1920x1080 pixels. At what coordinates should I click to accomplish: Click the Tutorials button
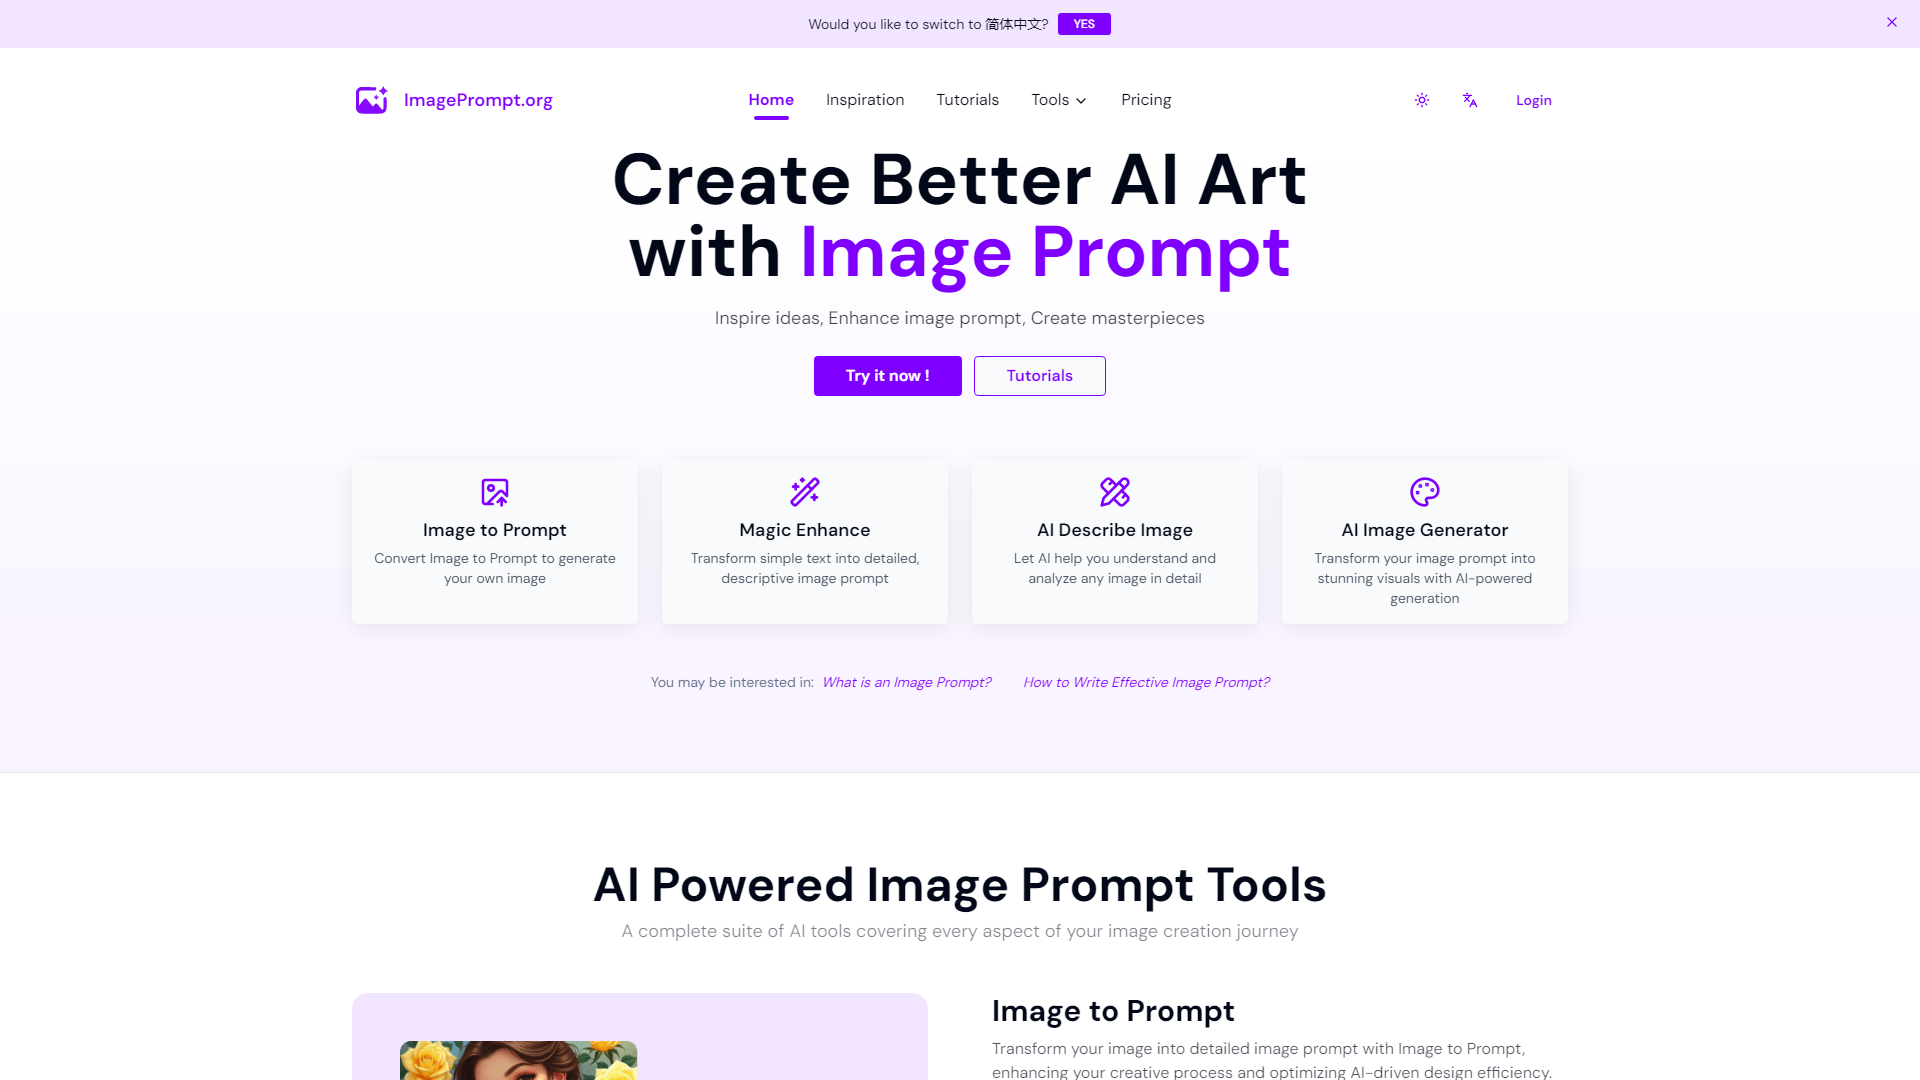pyautogui.click(x=1039, y=375)
